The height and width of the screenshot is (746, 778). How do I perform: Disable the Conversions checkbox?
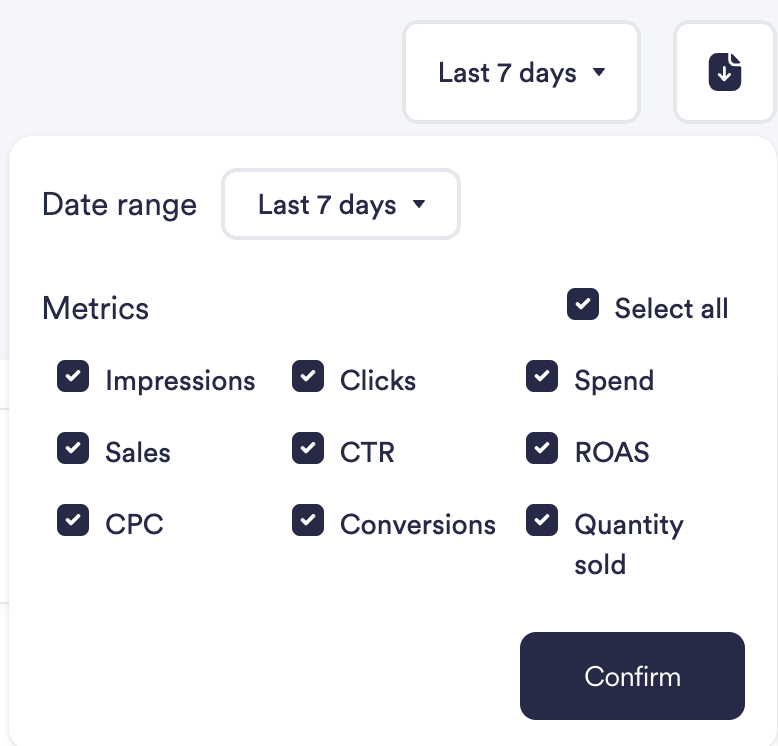coord(308,521)
